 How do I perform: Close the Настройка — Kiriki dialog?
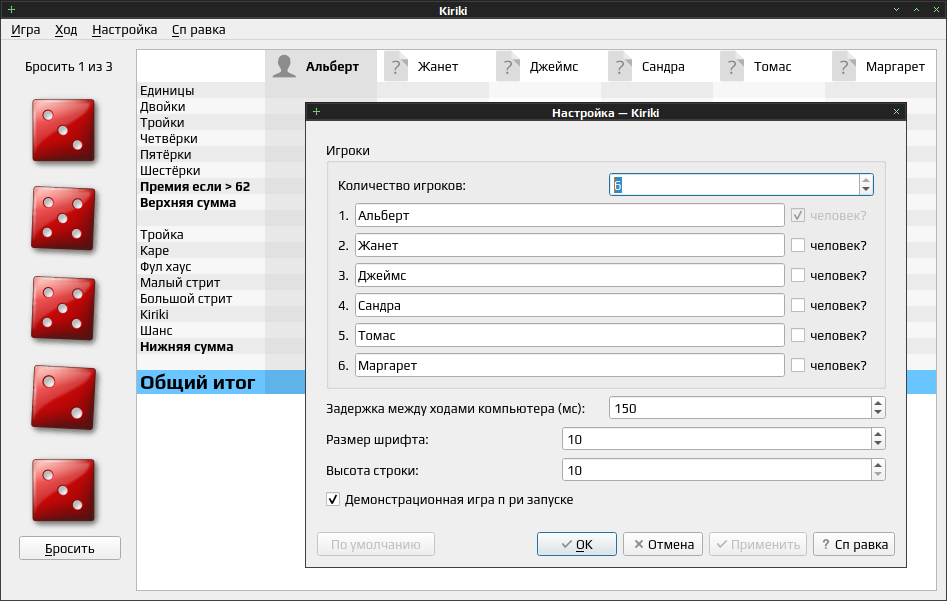click(x=896, y=112)
